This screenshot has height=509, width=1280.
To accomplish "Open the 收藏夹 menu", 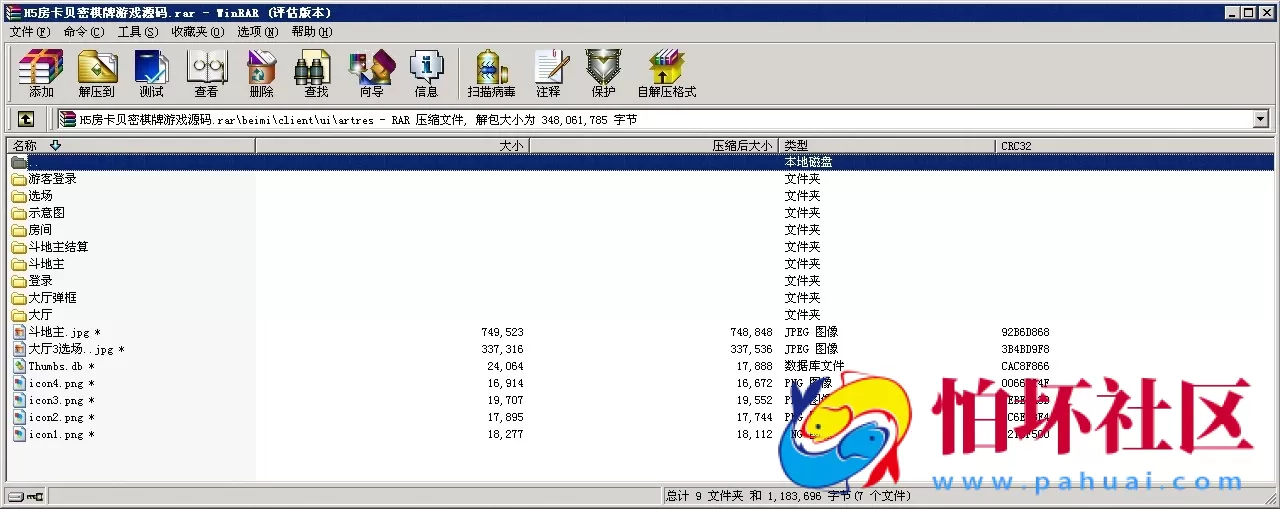I will click(197, 32).
